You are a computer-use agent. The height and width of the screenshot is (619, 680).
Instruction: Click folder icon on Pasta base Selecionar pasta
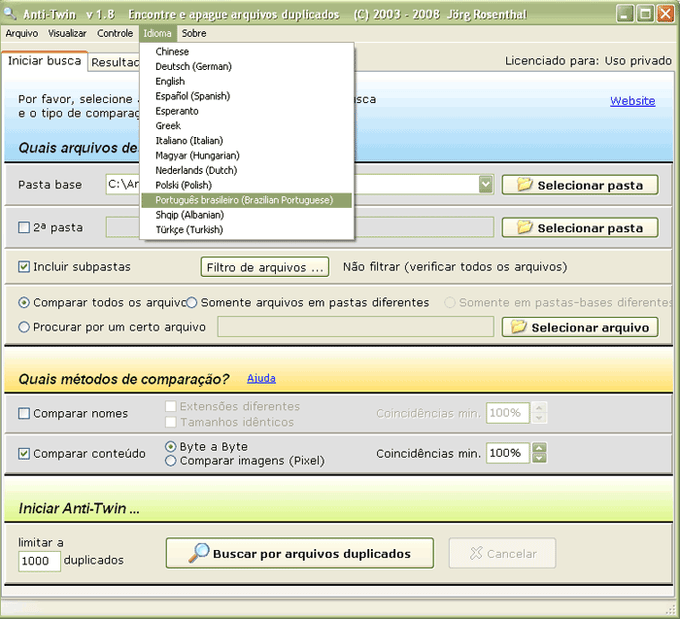pos(524,184)
